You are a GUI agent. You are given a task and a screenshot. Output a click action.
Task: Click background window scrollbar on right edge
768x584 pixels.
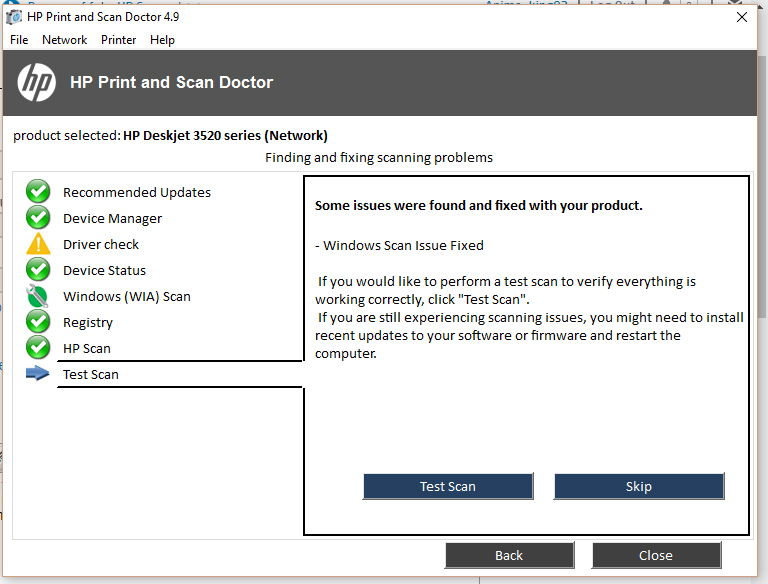click(x=762, y=186)
